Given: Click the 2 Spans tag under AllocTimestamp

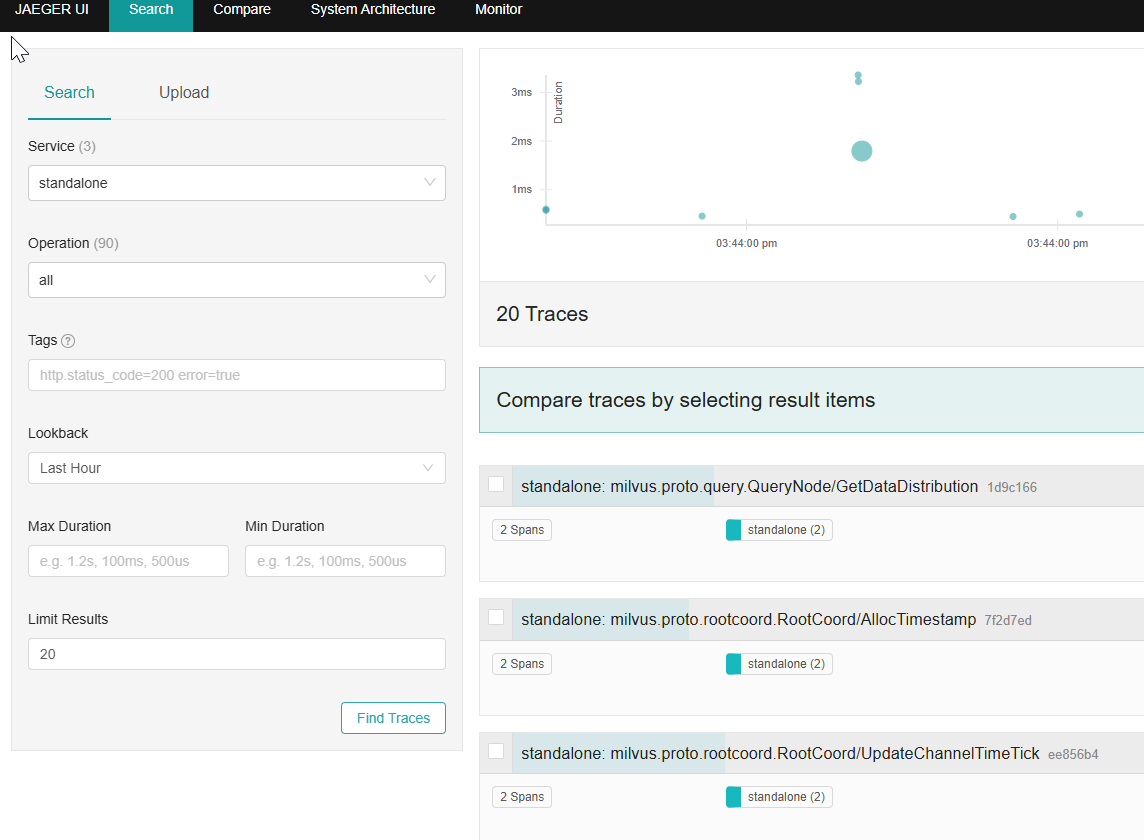Looking at the screenshot, I should [522, 664].
